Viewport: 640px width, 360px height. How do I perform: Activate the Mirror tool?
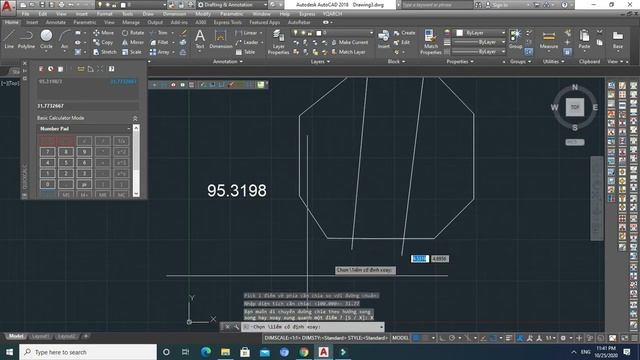point(133,42)
